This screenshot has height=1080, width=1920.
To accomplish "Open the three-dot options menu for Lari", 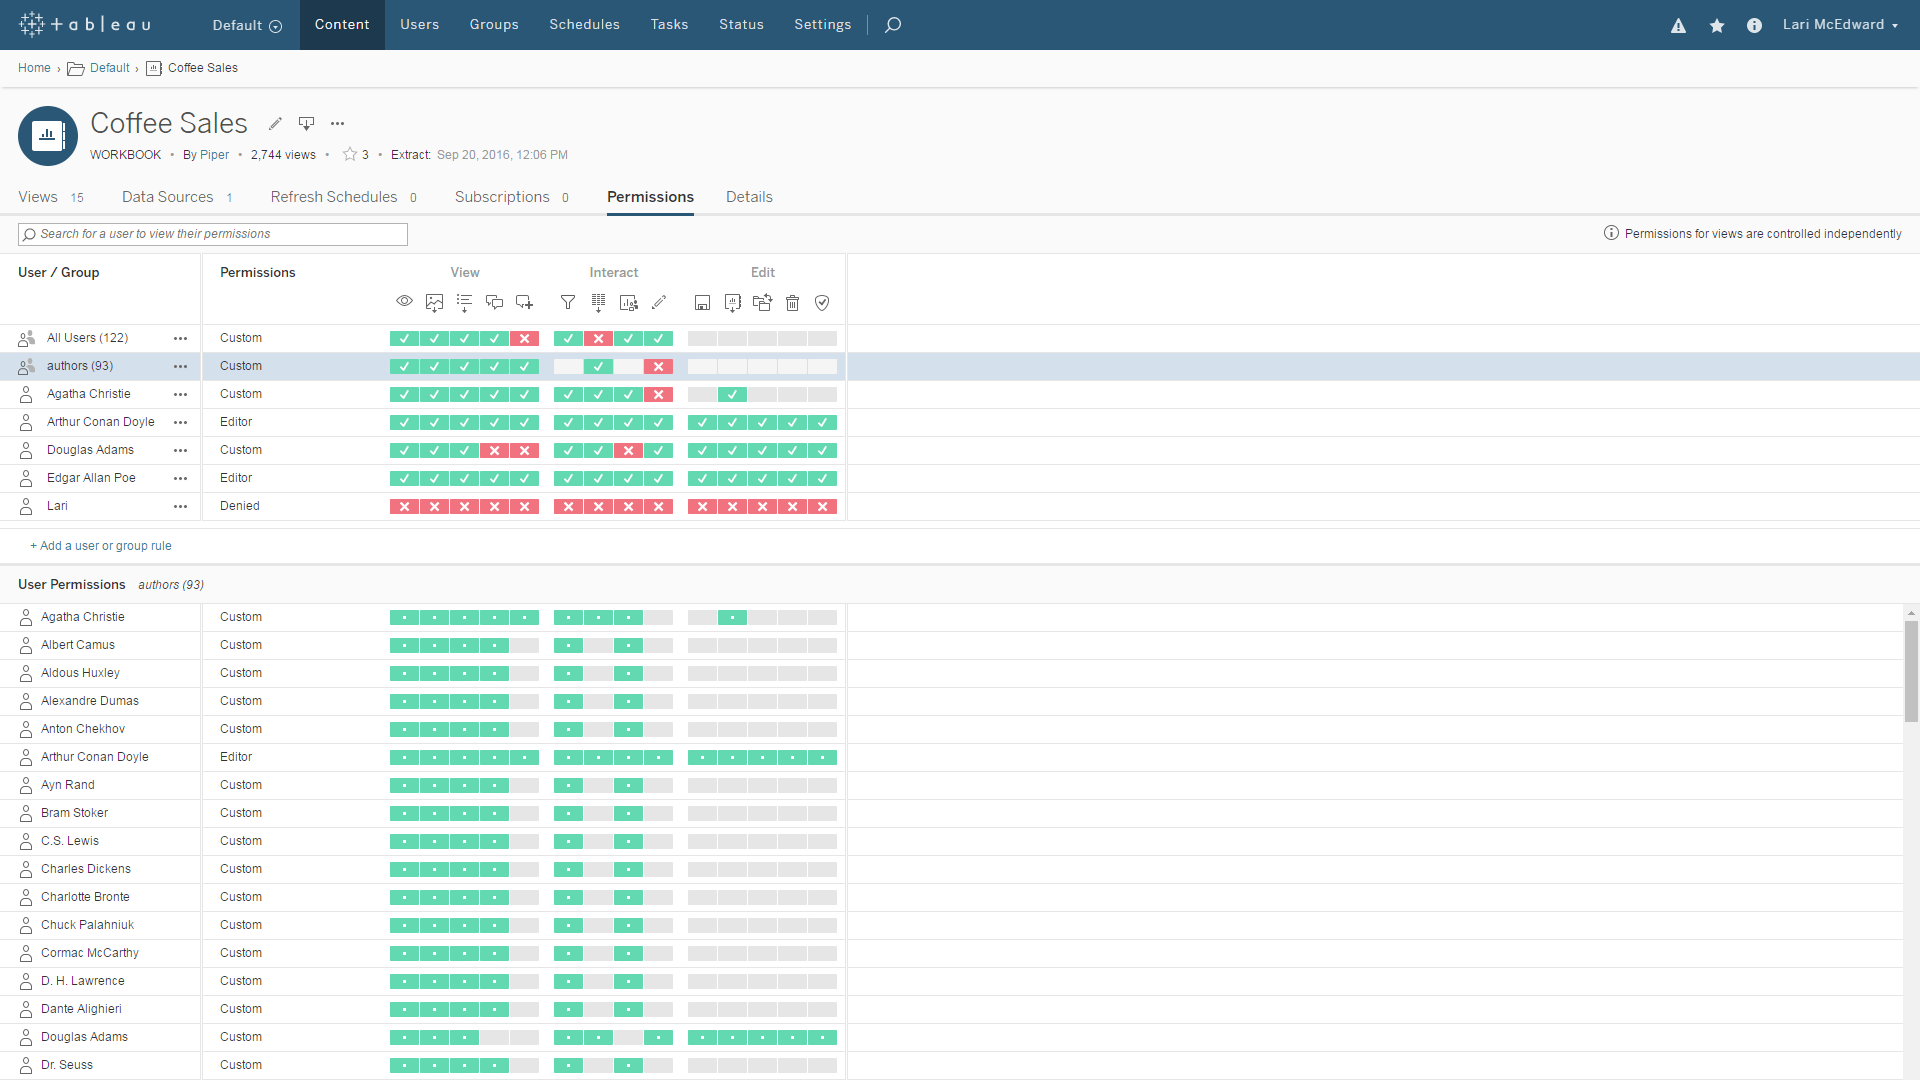I will point(182,506).
